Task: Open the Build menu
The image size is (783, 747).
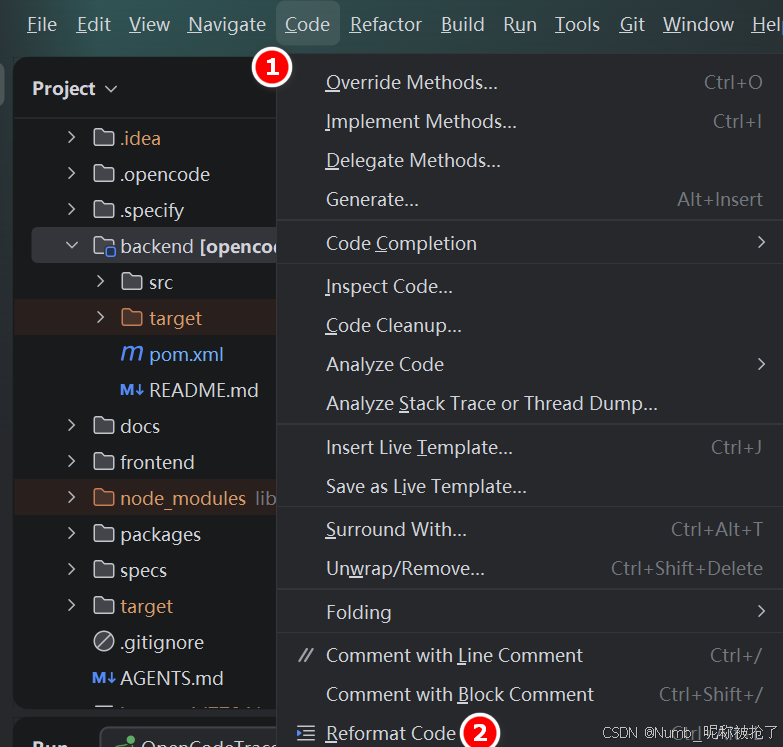Action: pos(462,24)
